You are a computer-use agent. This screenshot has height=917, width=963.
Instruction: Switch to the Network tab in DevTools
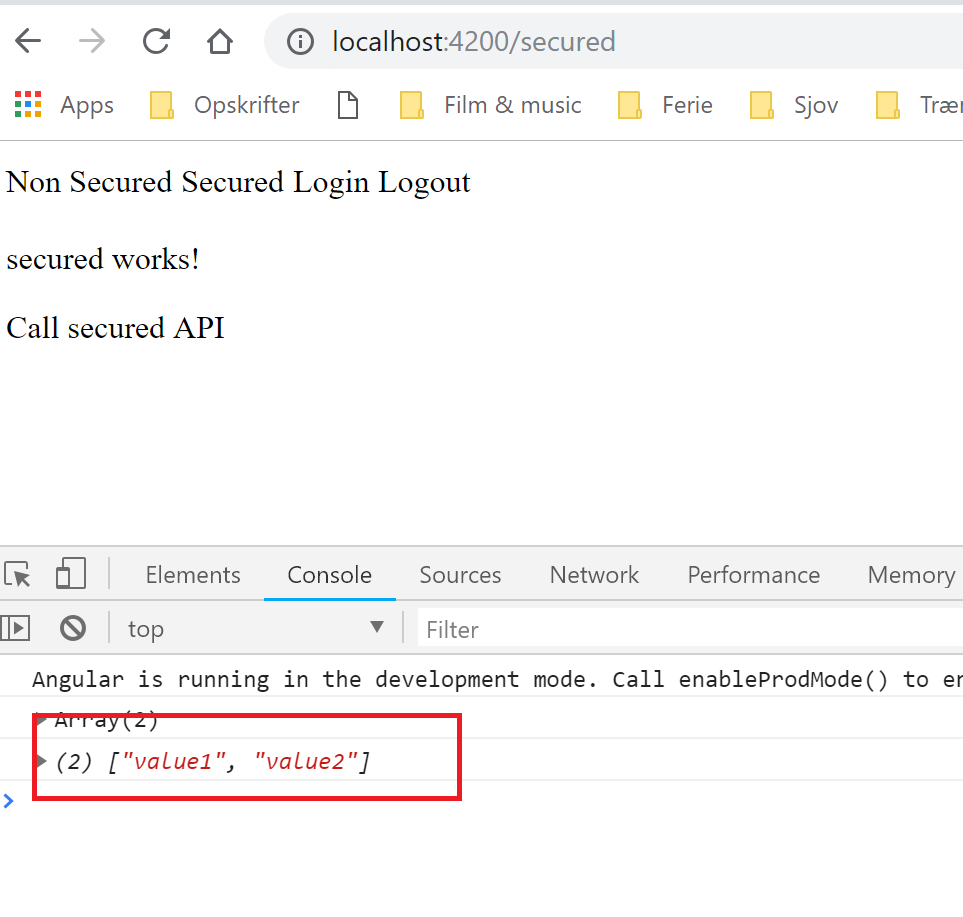(x=593, y=575)
